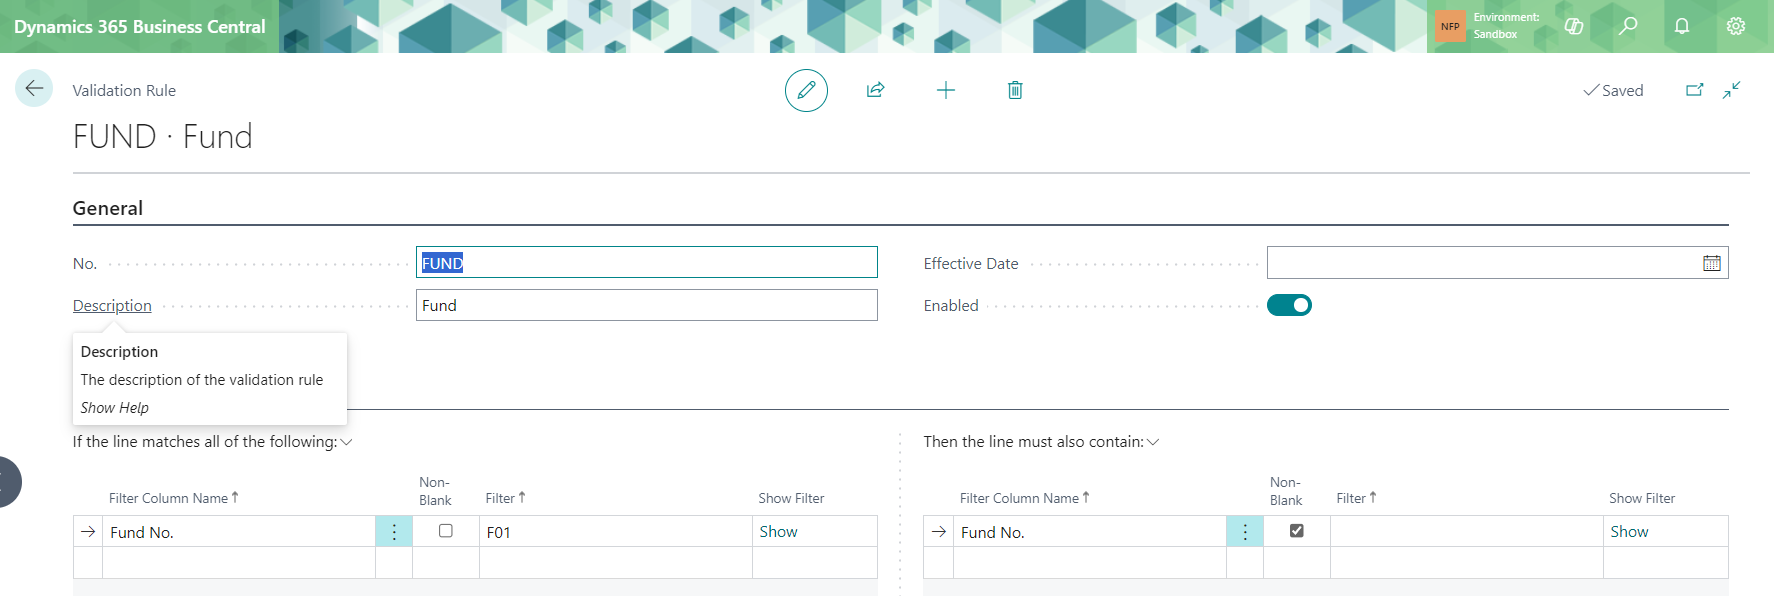This screenshot has width=1774, height=596.
Task: Click the Description field label link
Action: (x=112, y=306)
